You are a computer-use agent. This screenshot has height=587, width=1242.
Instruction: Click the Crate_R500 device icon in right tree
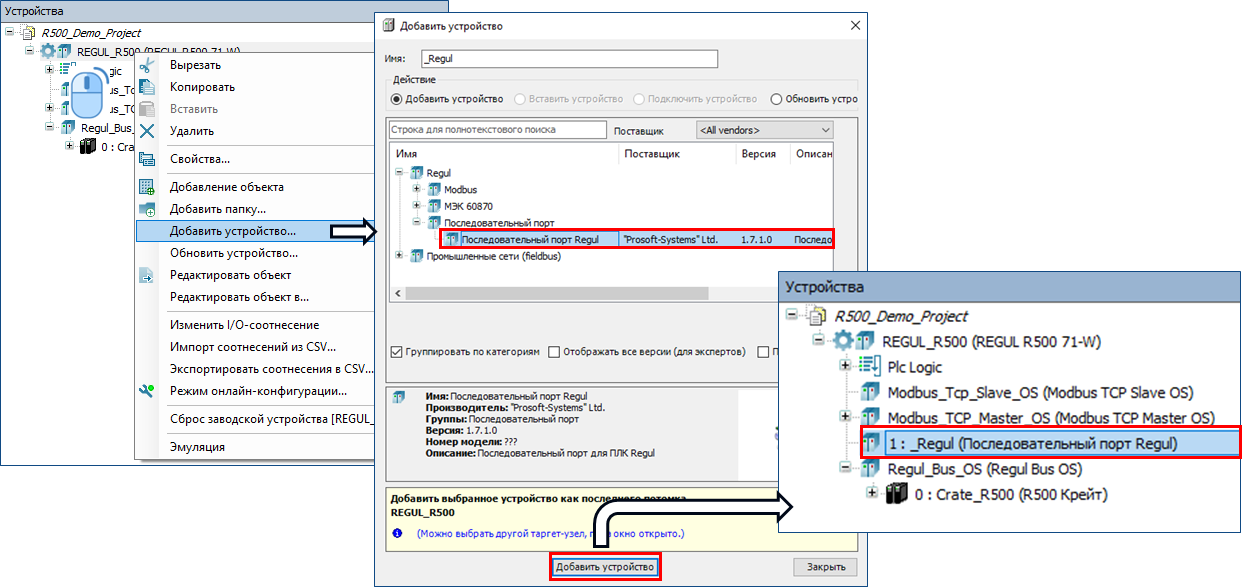coord(897,494)
